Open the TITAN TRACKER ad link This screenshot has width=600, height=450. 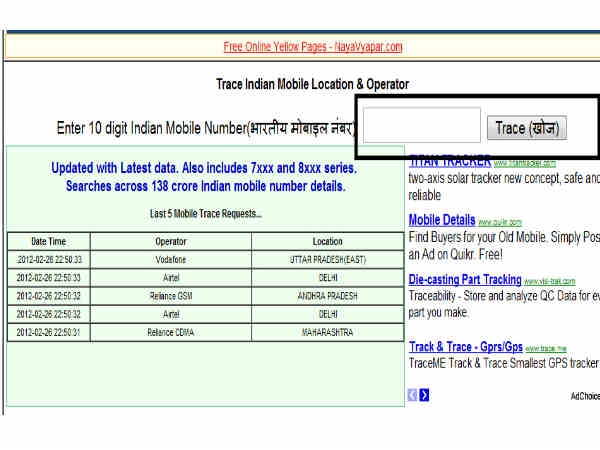pyautogui.click(x=450, y=161)
